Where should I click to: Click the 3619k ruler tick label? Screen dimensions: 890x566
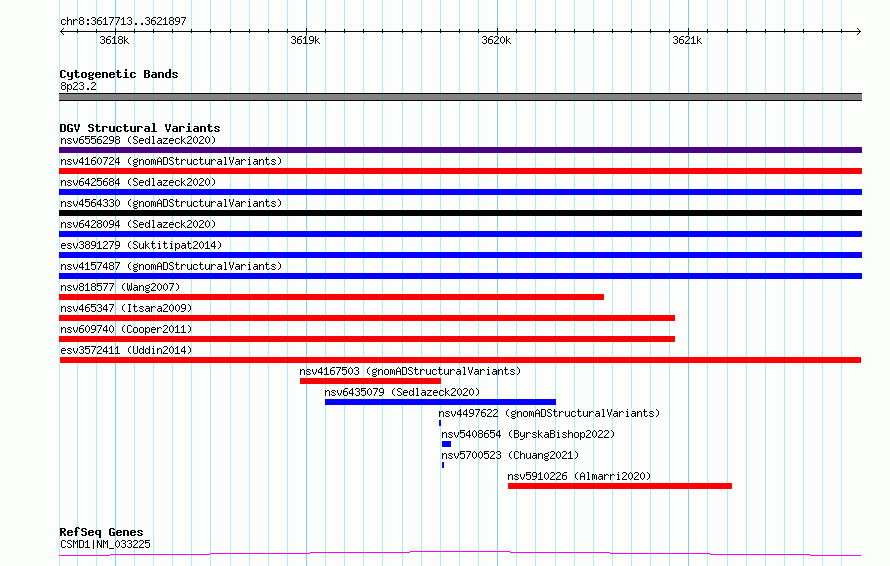click(305, 40)
